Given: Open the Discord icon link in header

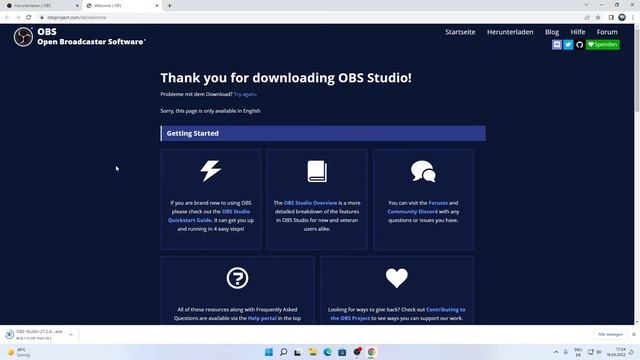Looking at the screenshot, I should click(x=557, y=44).
